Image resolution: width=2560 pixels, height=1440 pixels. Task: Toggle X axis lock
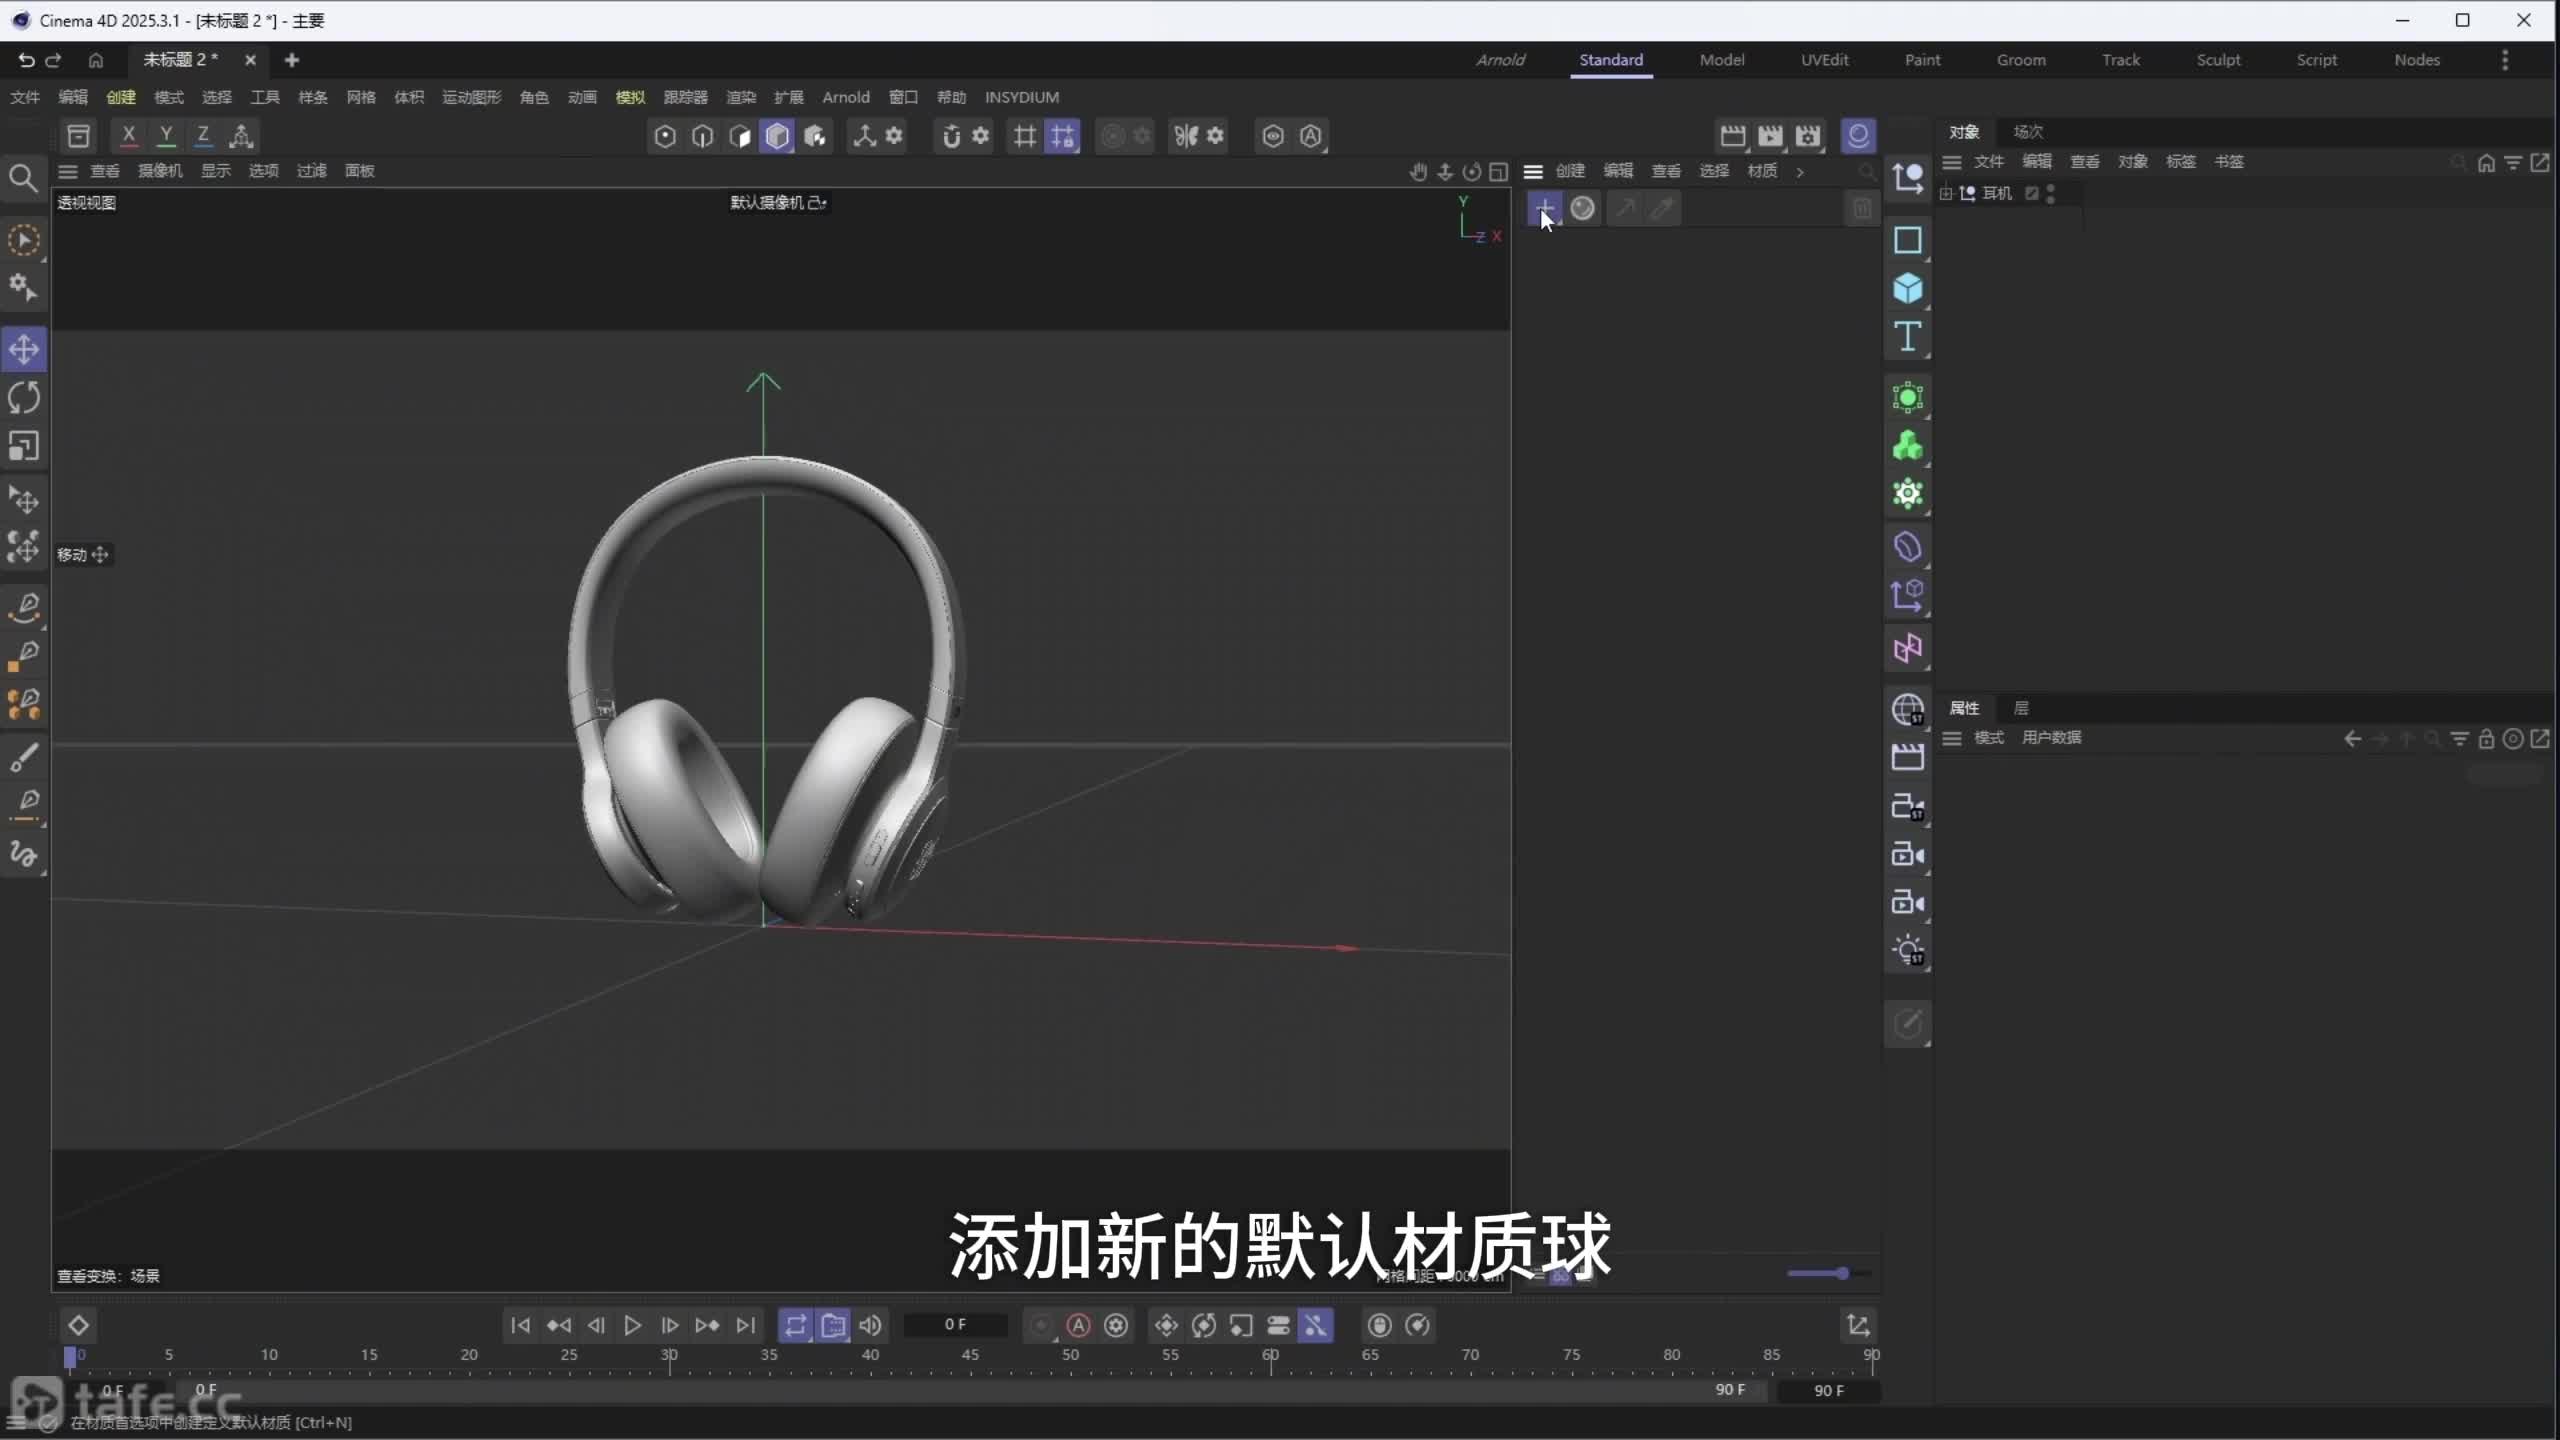[128, 135]
